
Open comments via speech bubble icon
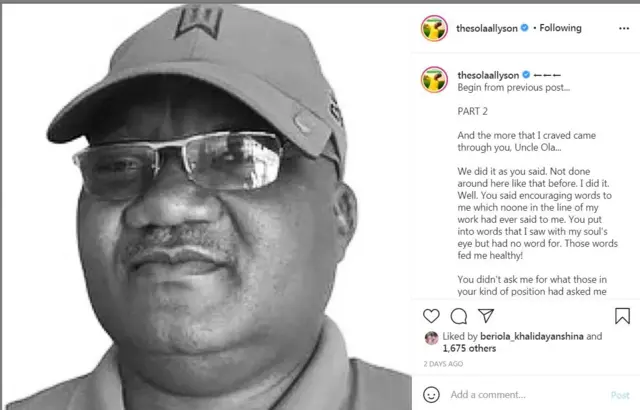click(459, 316)
